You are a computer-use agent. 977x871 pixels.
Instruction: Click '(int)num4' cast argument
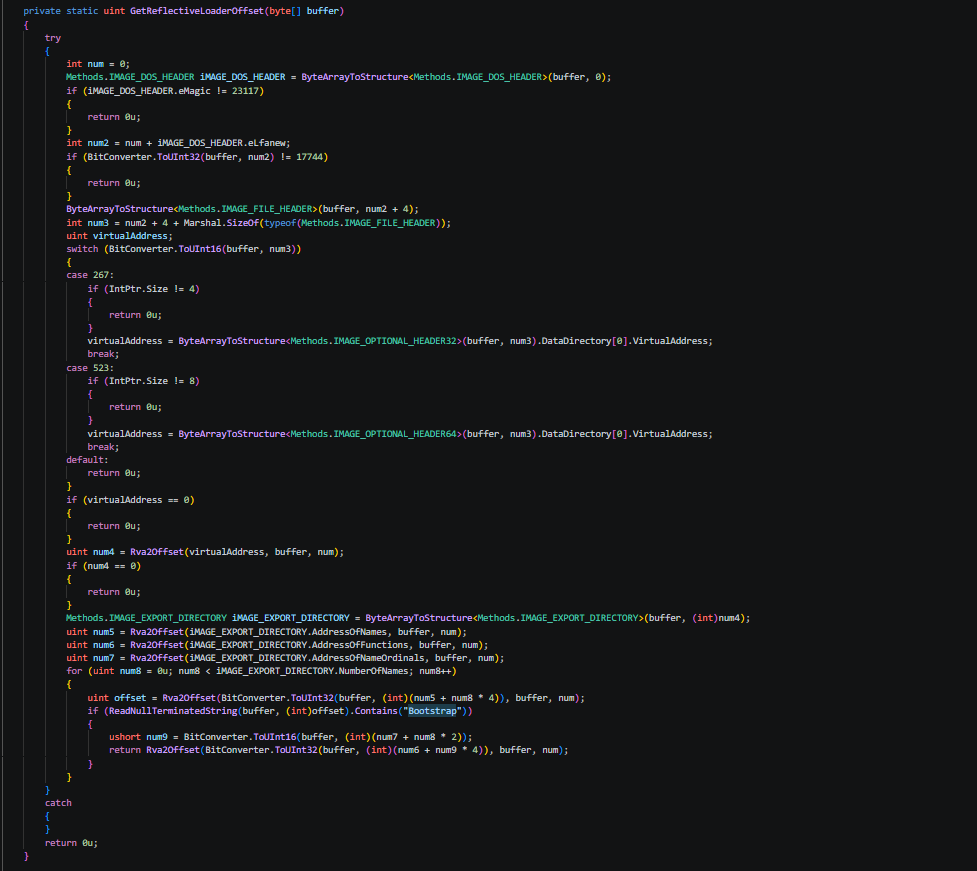coord(718,619)
